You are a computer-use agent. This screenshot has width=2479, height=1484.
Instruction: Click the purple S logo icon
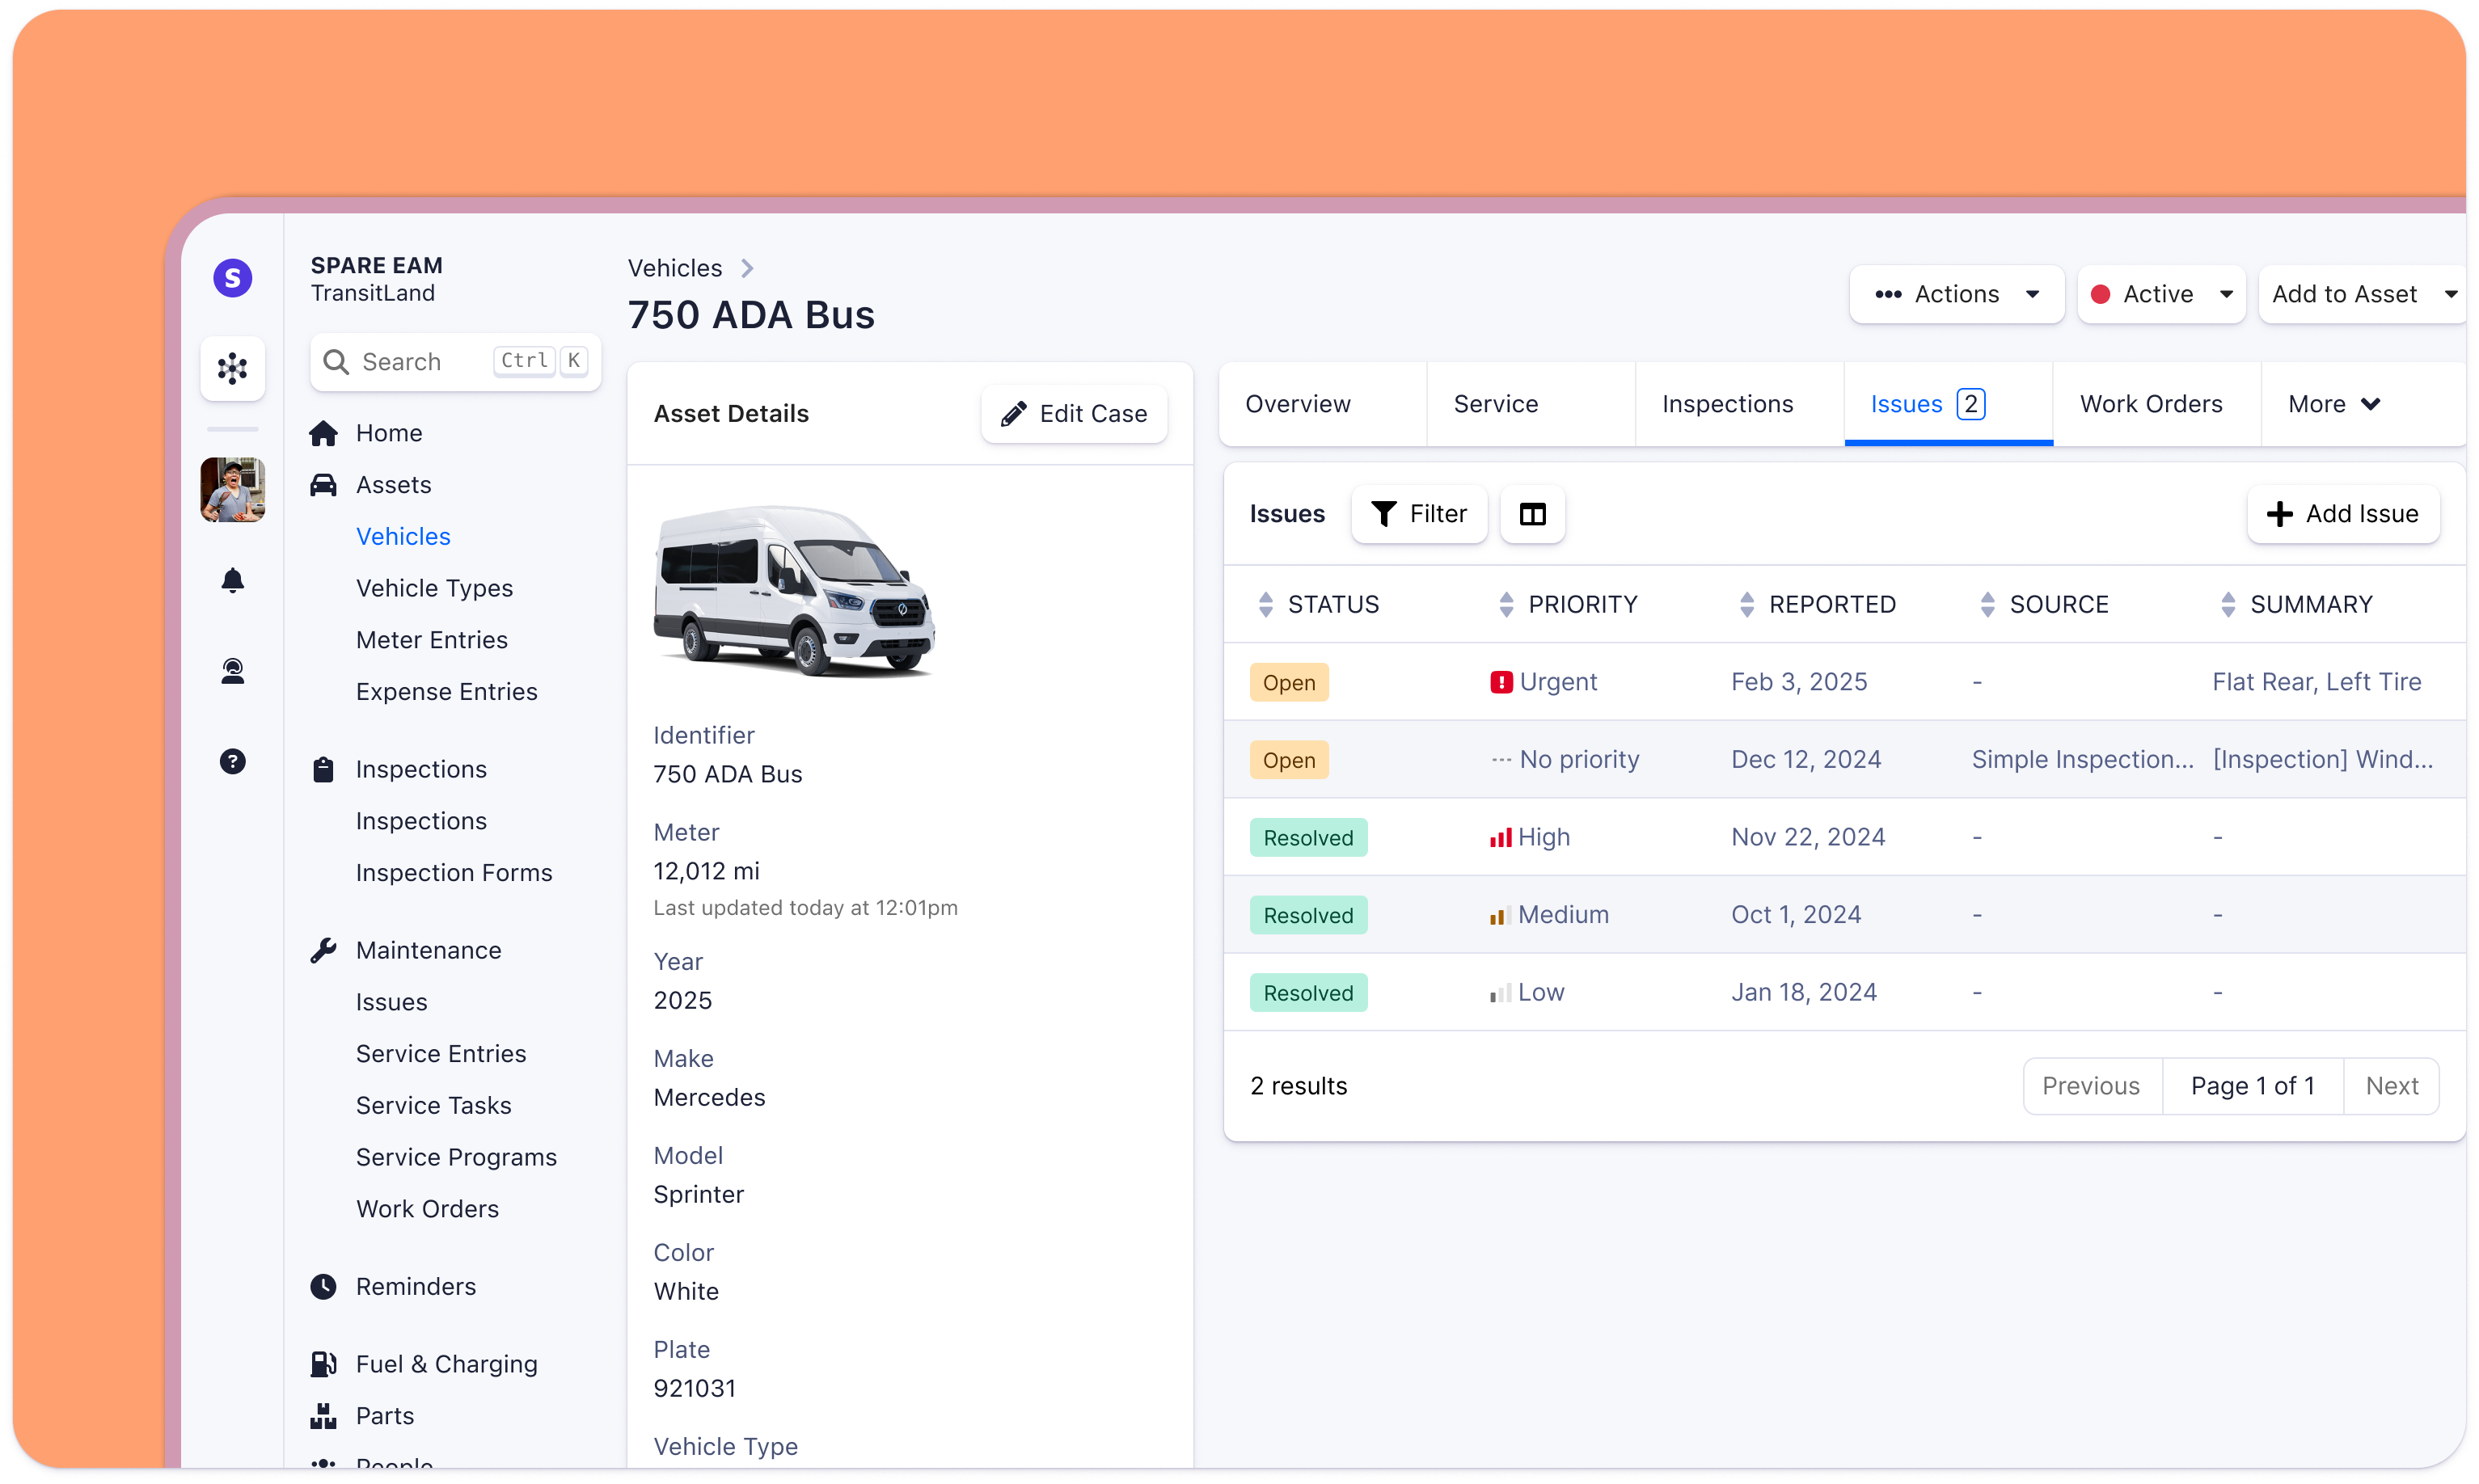tap(232, 278)
